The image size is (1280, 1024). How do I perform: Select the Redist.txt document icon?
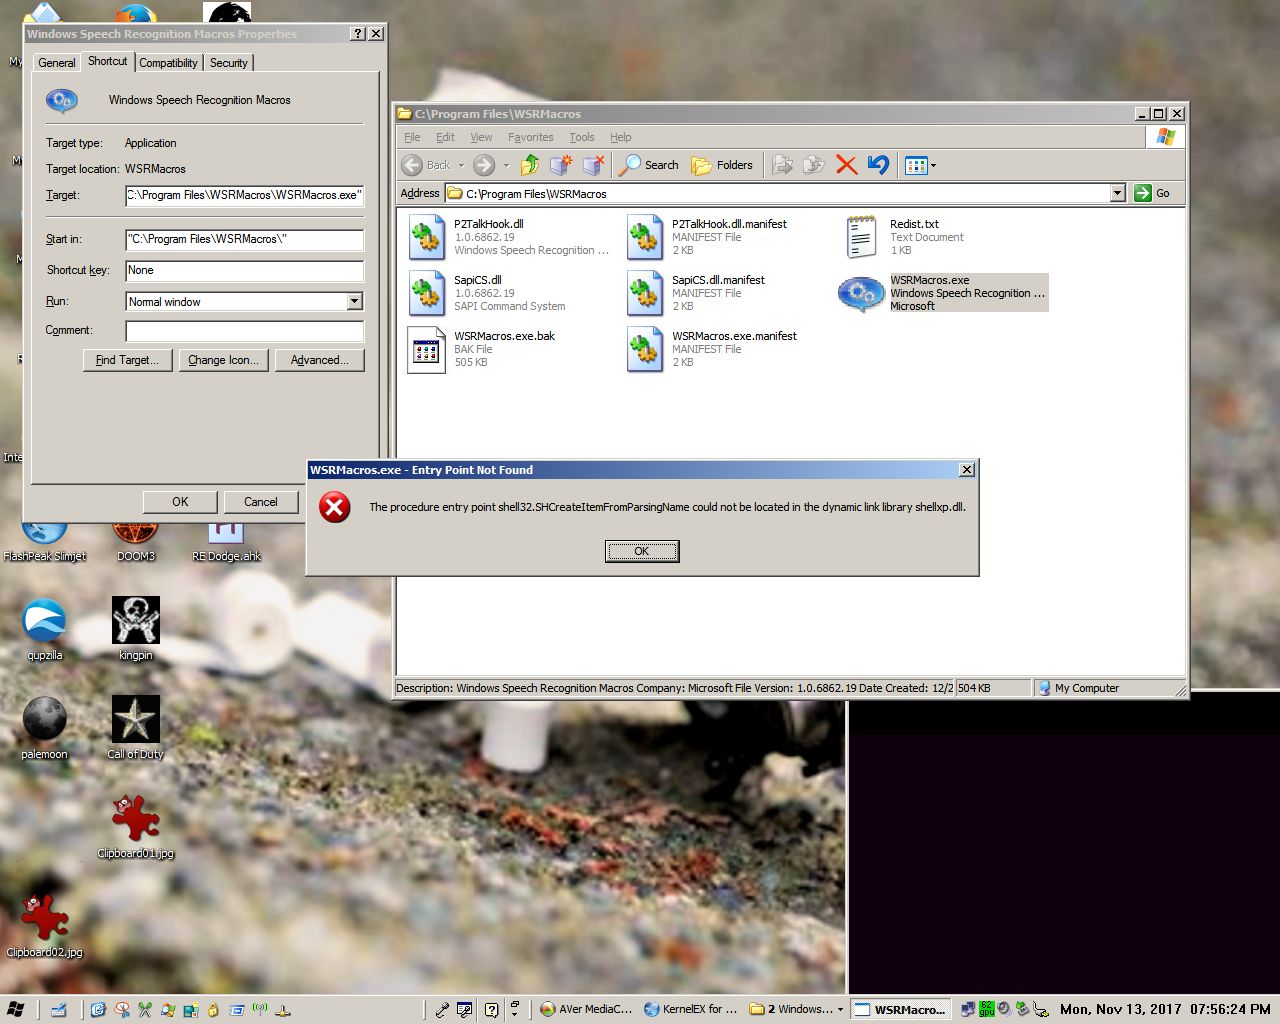click(x=862, y=238)
